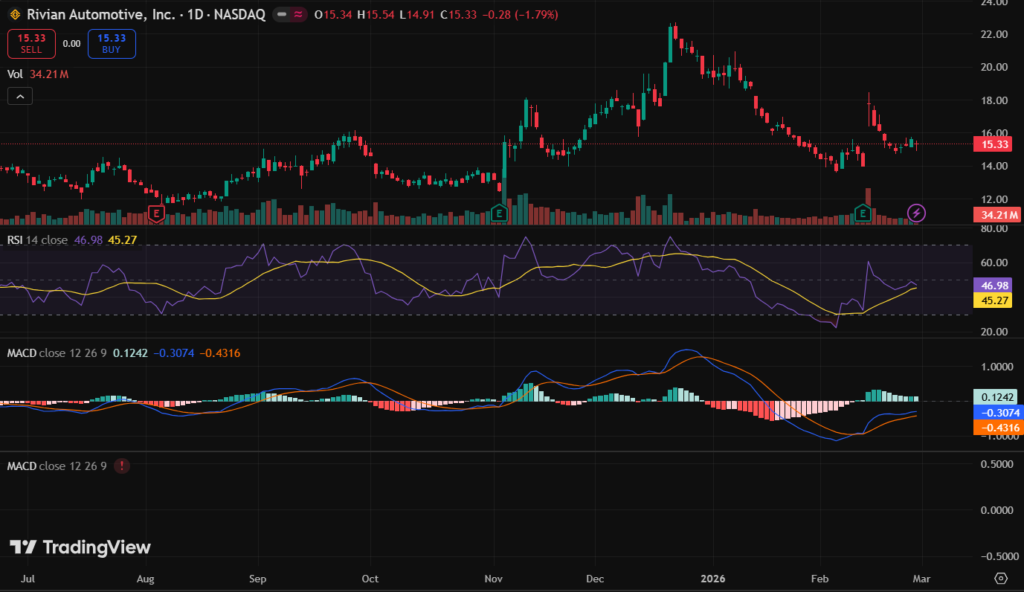The image size is (1024, 592).
Task: Open chart settings gear icon at bottom right
Action: point(1000,579)
